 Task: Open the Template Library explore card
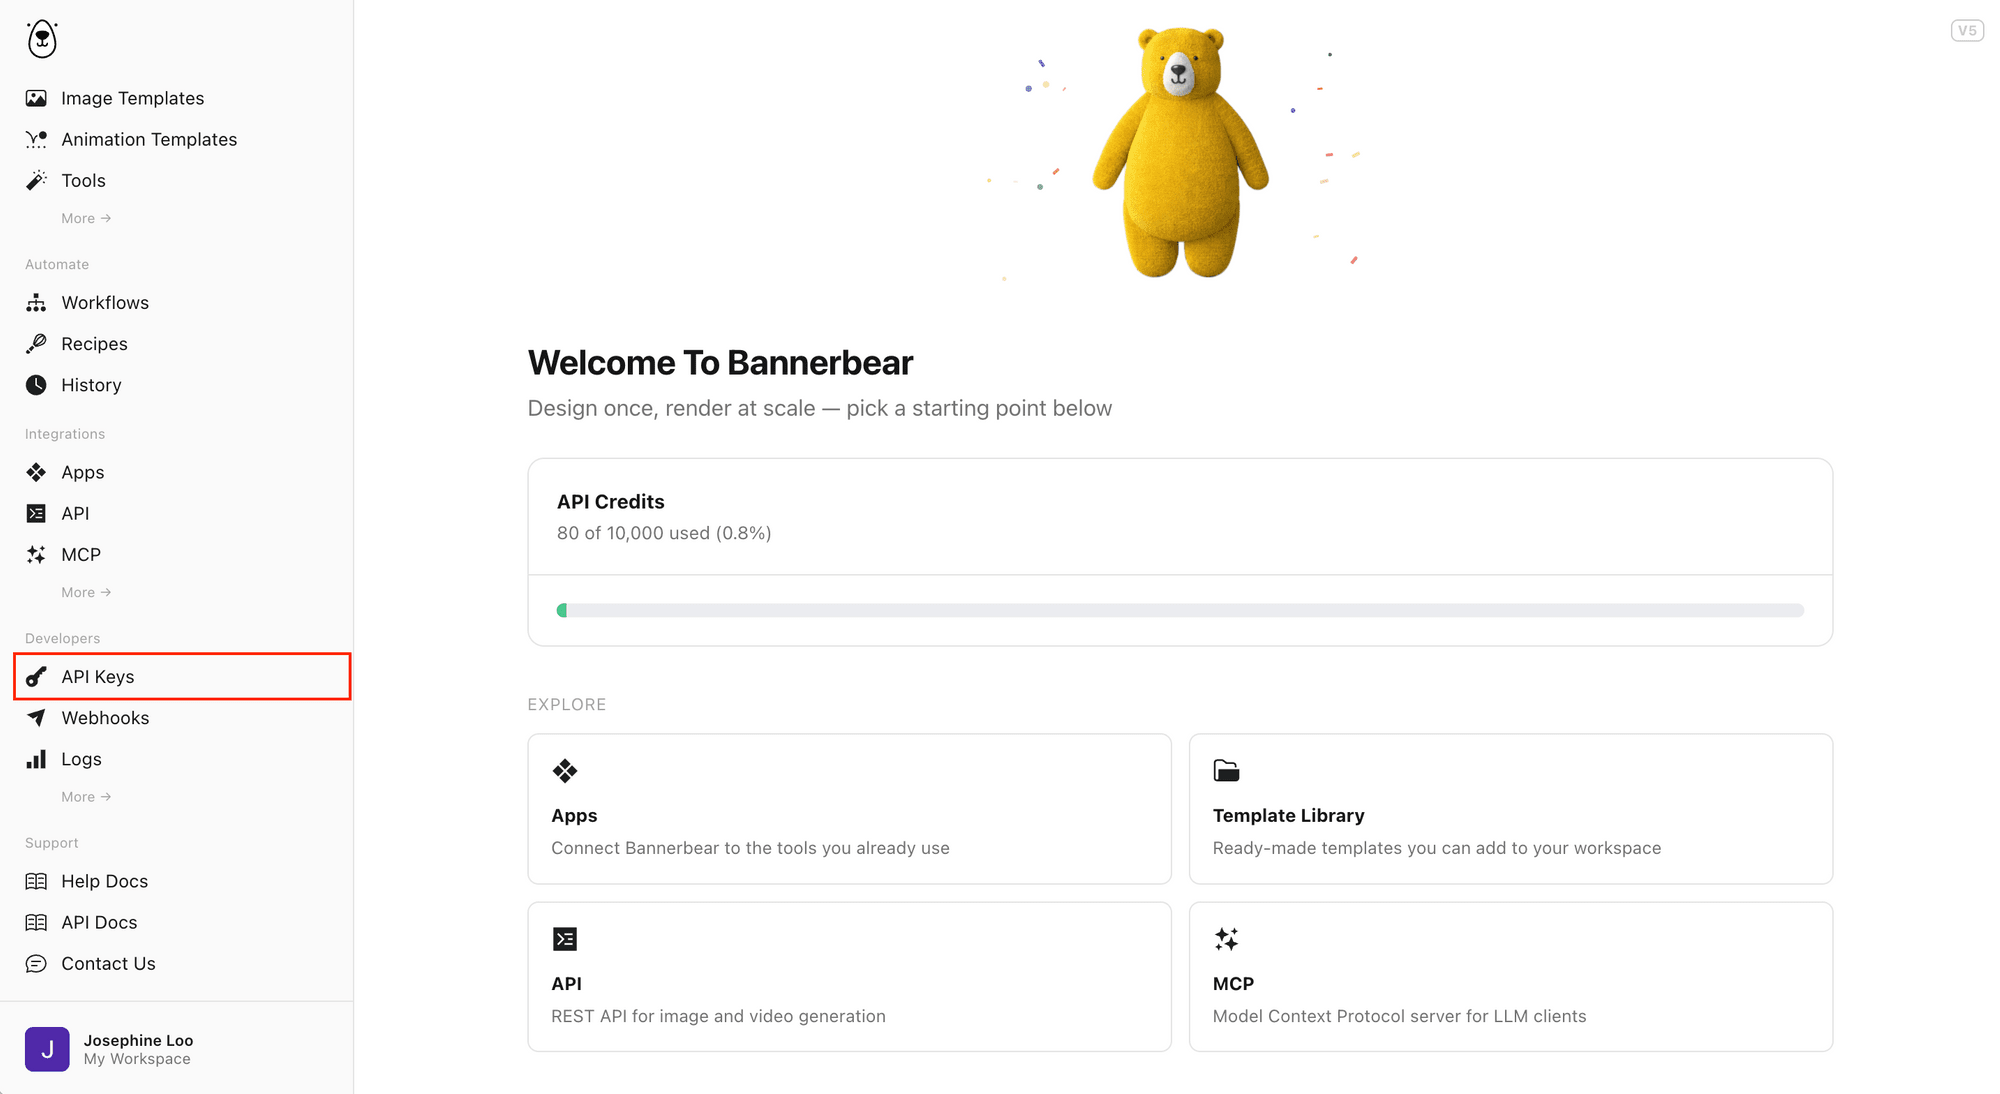pyautogui.click(x=1510, y=809)
